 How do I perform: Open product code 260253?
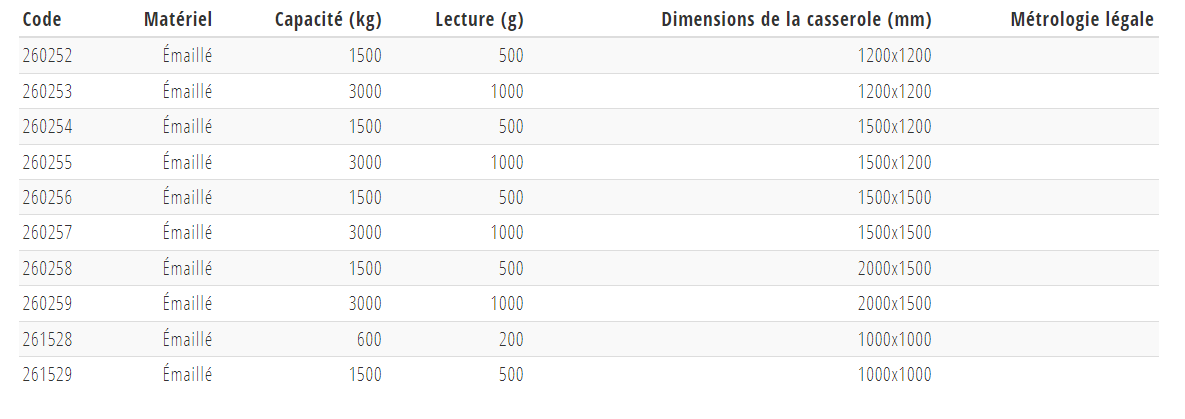coord(47,92)
